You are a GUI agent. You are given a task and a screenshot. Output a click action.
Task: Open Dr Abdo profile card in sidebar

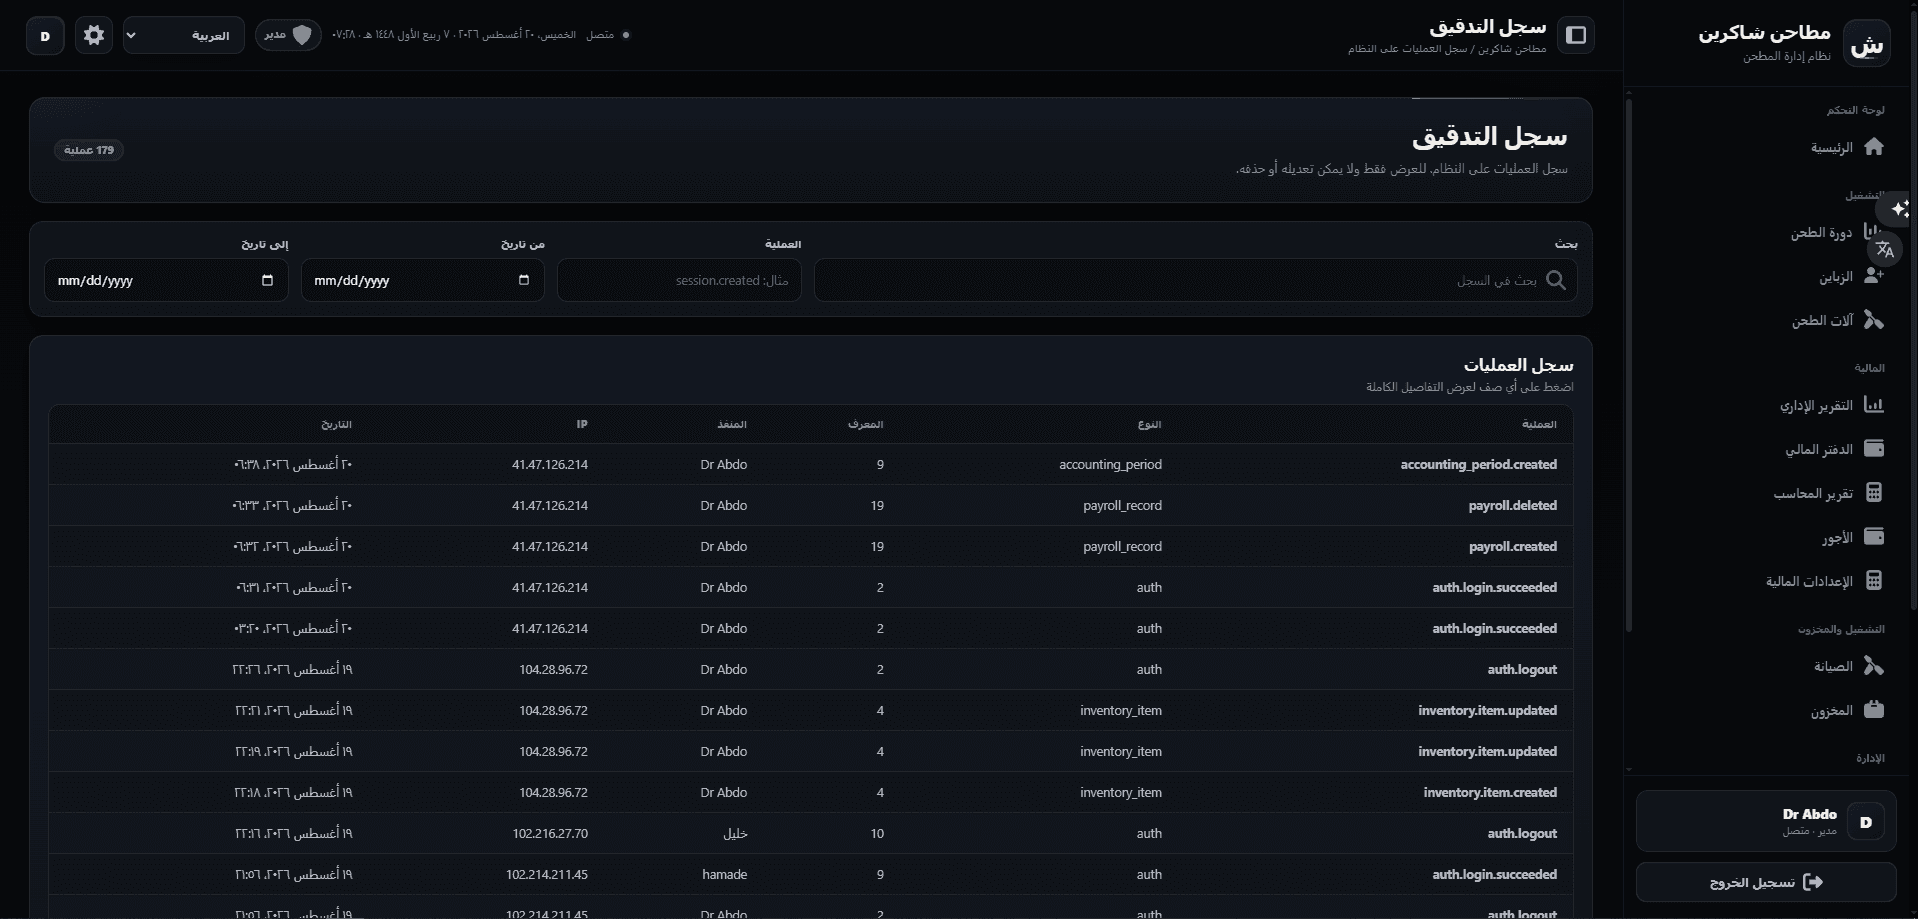click(1766, 821)
